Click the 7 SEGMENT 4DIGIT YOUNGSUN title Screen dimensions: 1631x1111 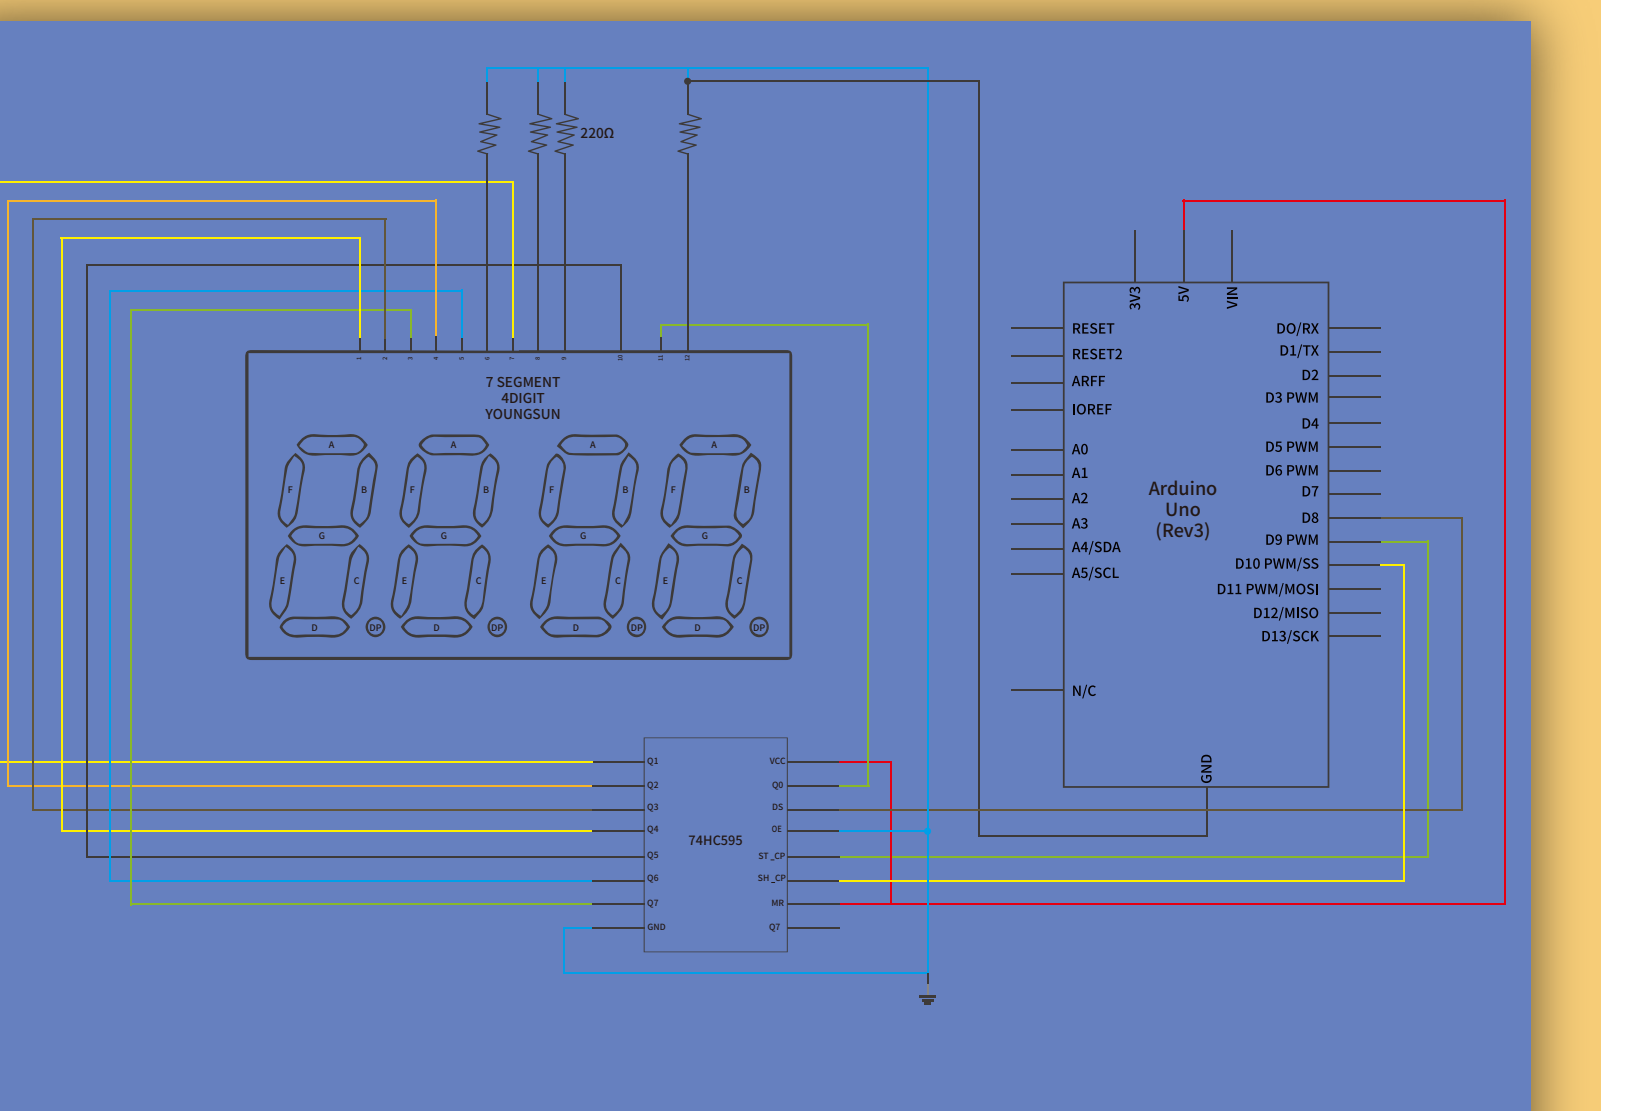[522, 398]
